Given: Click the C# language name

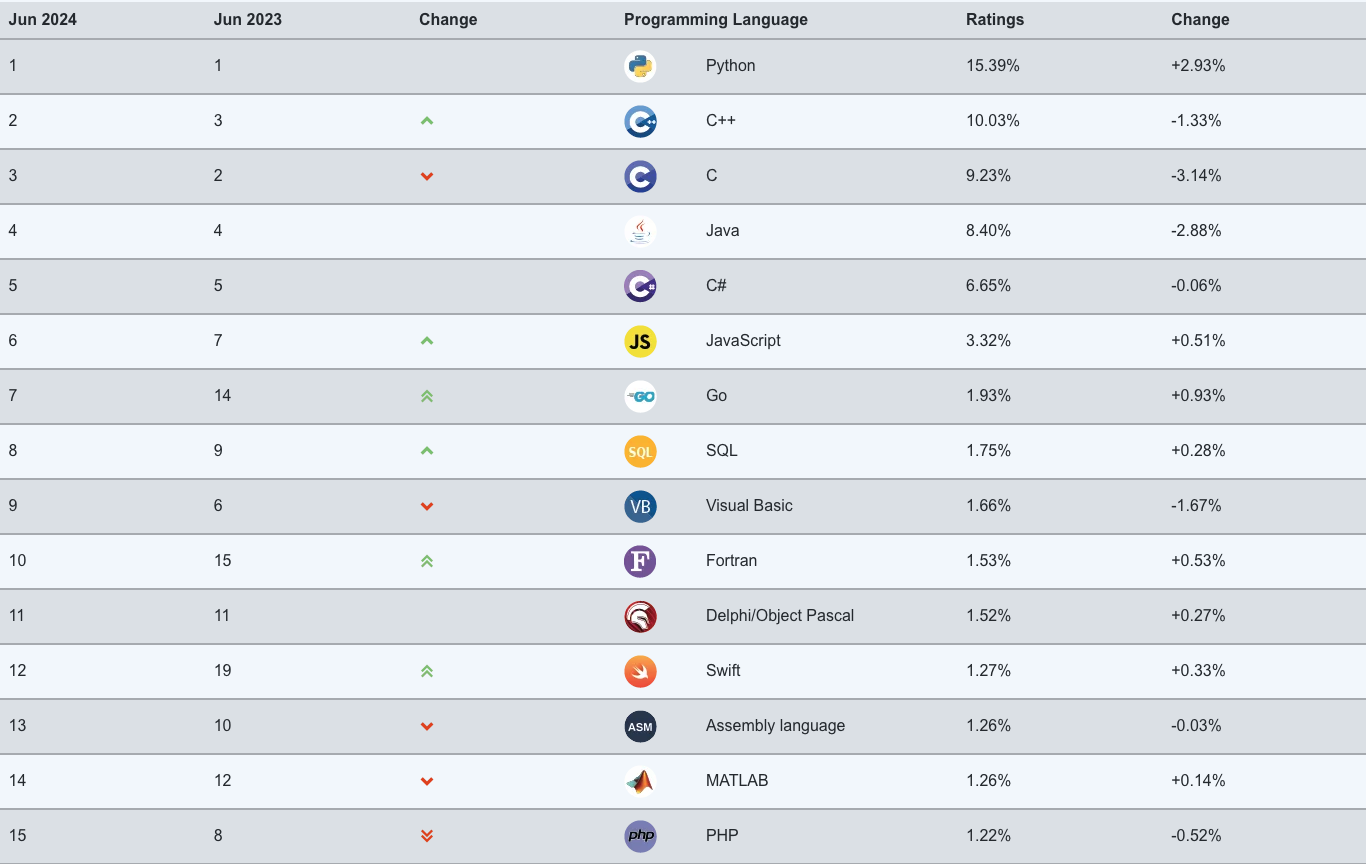Looking at the screenshot, I should click(x=716, y=286).
